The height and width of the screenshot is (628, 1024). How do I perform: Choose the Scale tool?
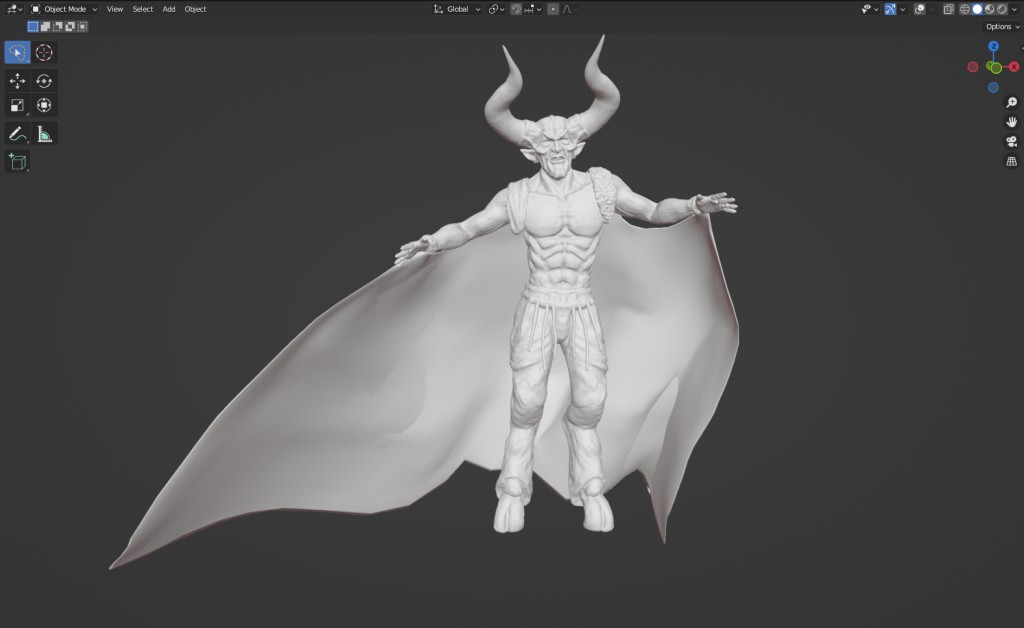click(x=17, y=105)
